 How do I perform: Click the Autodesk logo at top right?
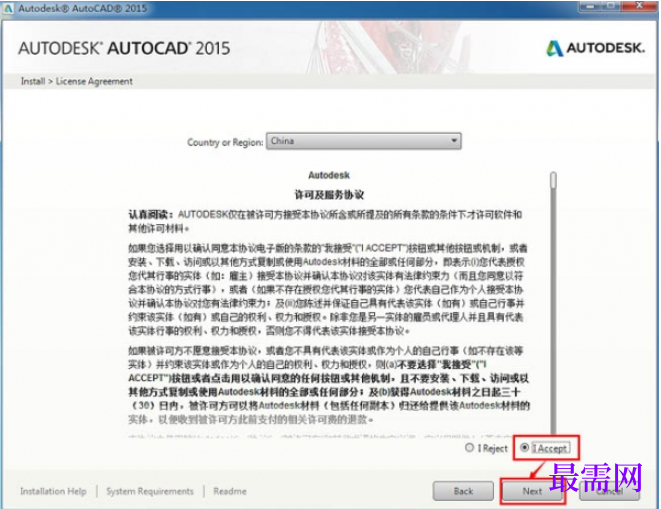(595, 48)
